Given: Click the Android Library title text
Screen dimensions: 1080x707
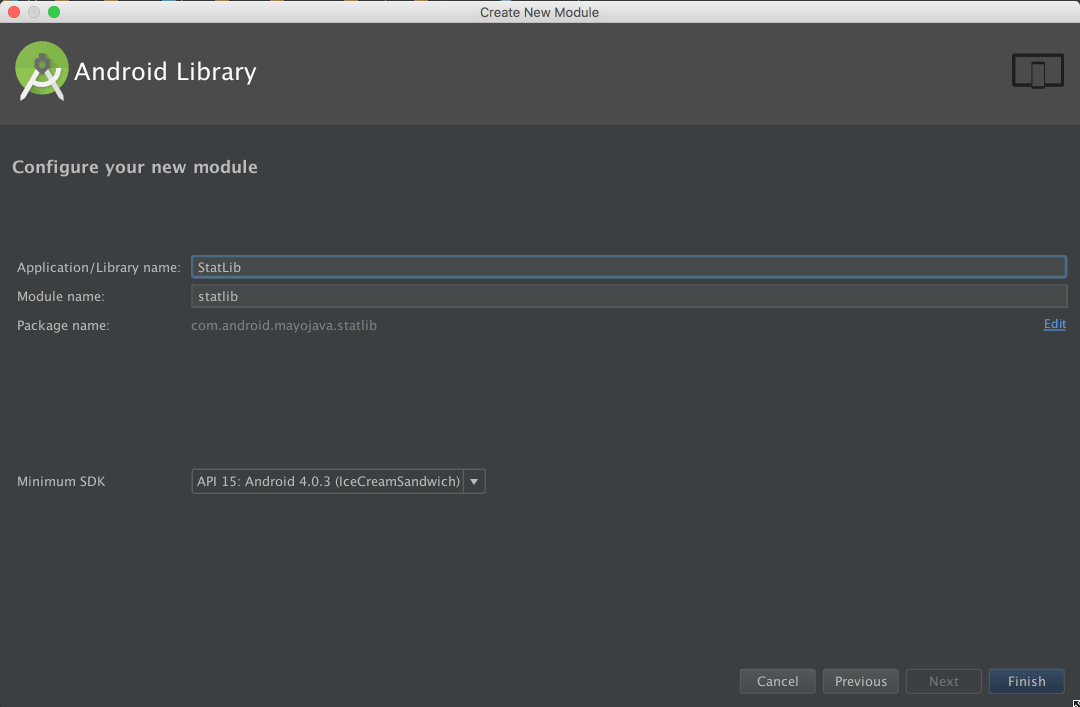Looking at the screenshot, I should [165, 72].
